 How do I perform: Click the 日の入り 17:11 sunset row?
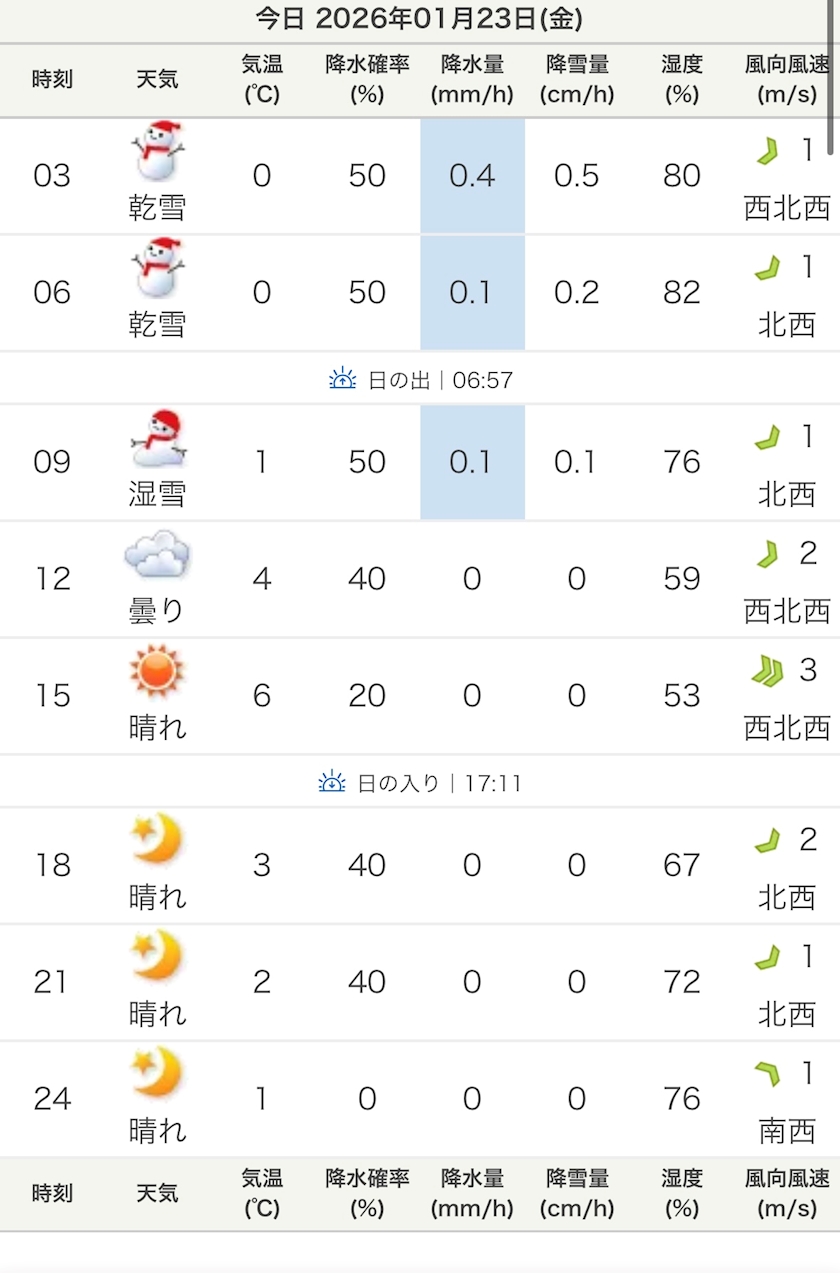click(x=420, y=782)
